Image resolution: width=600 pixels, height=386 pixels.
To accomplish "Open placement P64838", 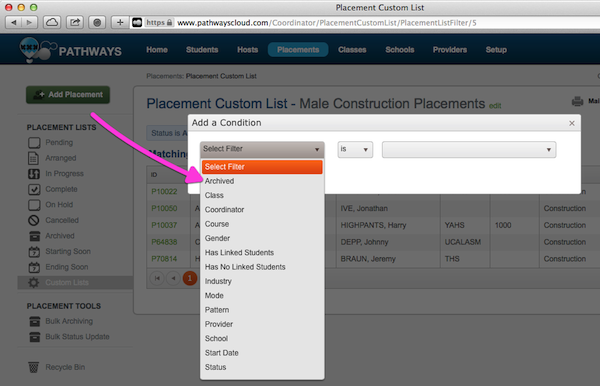I will pos(164,242).
